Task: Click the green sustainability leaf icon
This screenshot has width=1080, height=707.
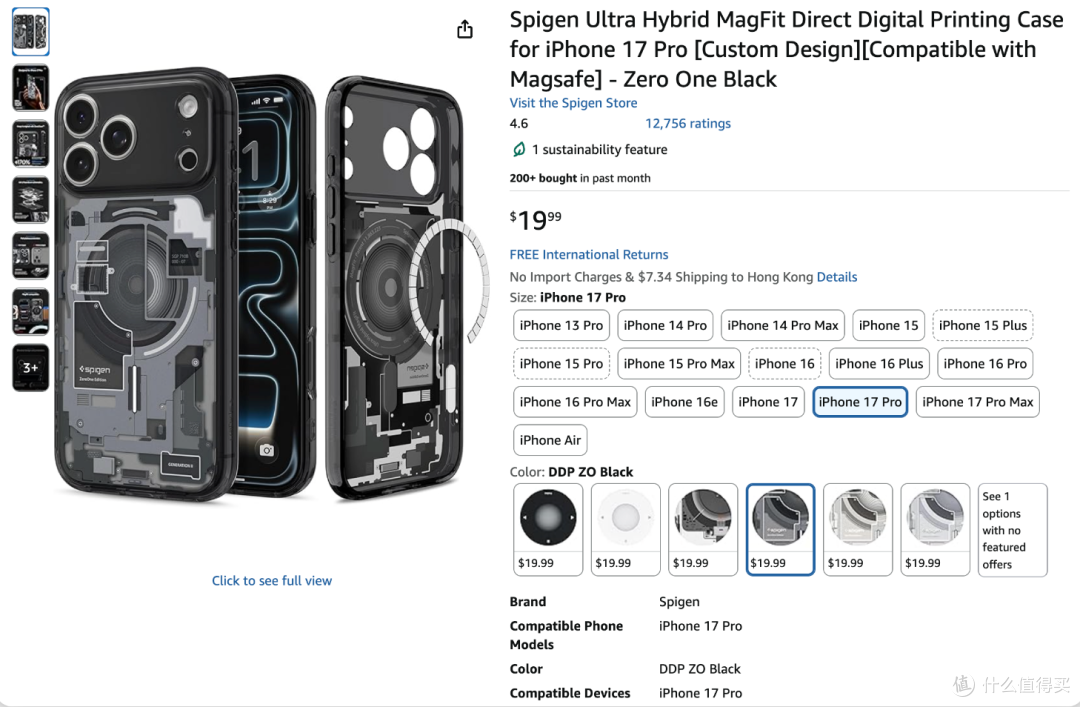Action: 519,150
